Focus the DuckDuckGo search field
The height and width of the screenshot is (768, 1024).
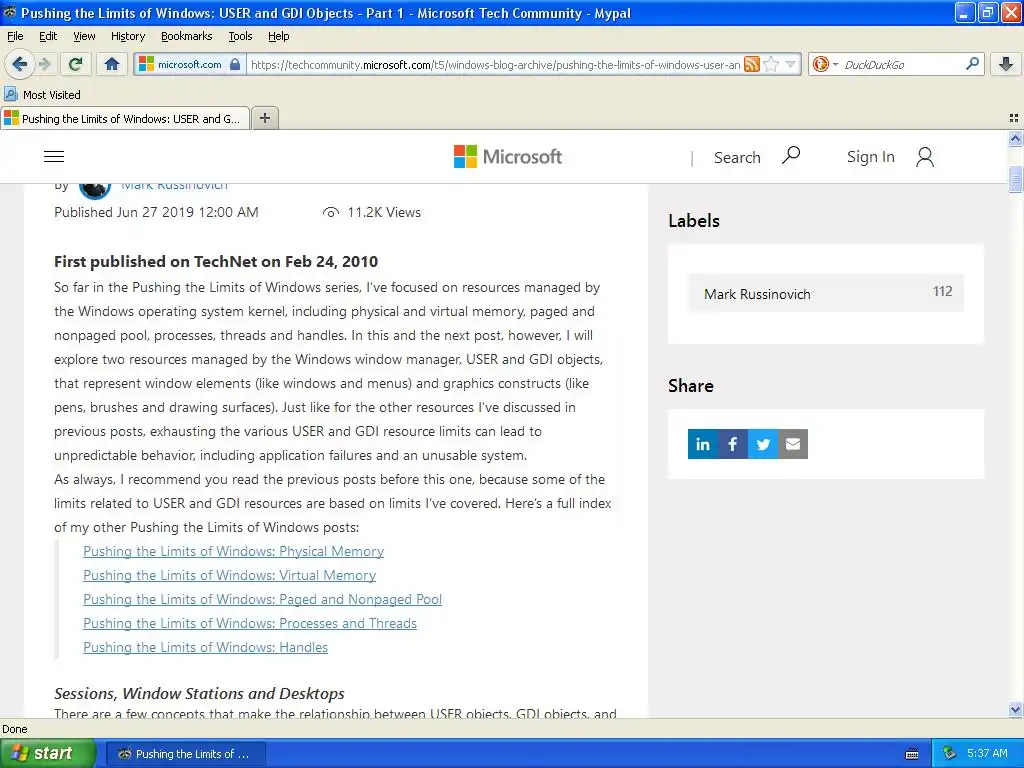pyautogui.click(x=901, y=65)
